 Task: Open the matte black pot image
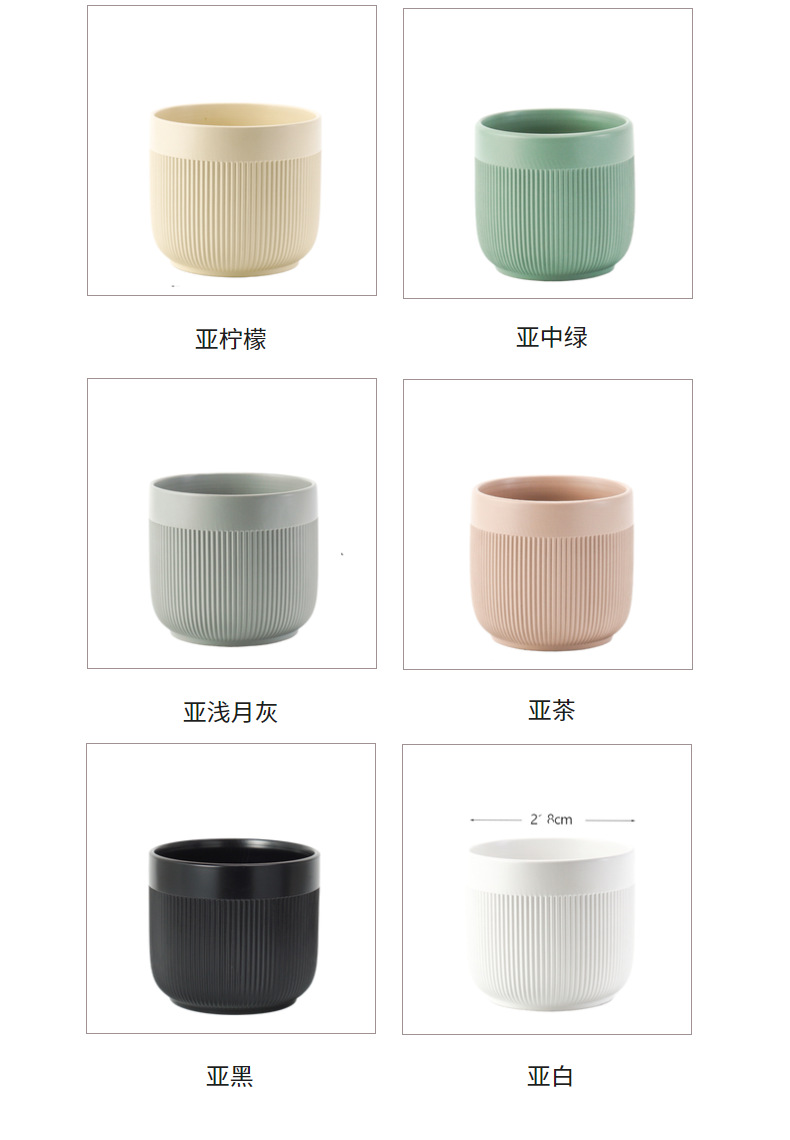[231, 888]
